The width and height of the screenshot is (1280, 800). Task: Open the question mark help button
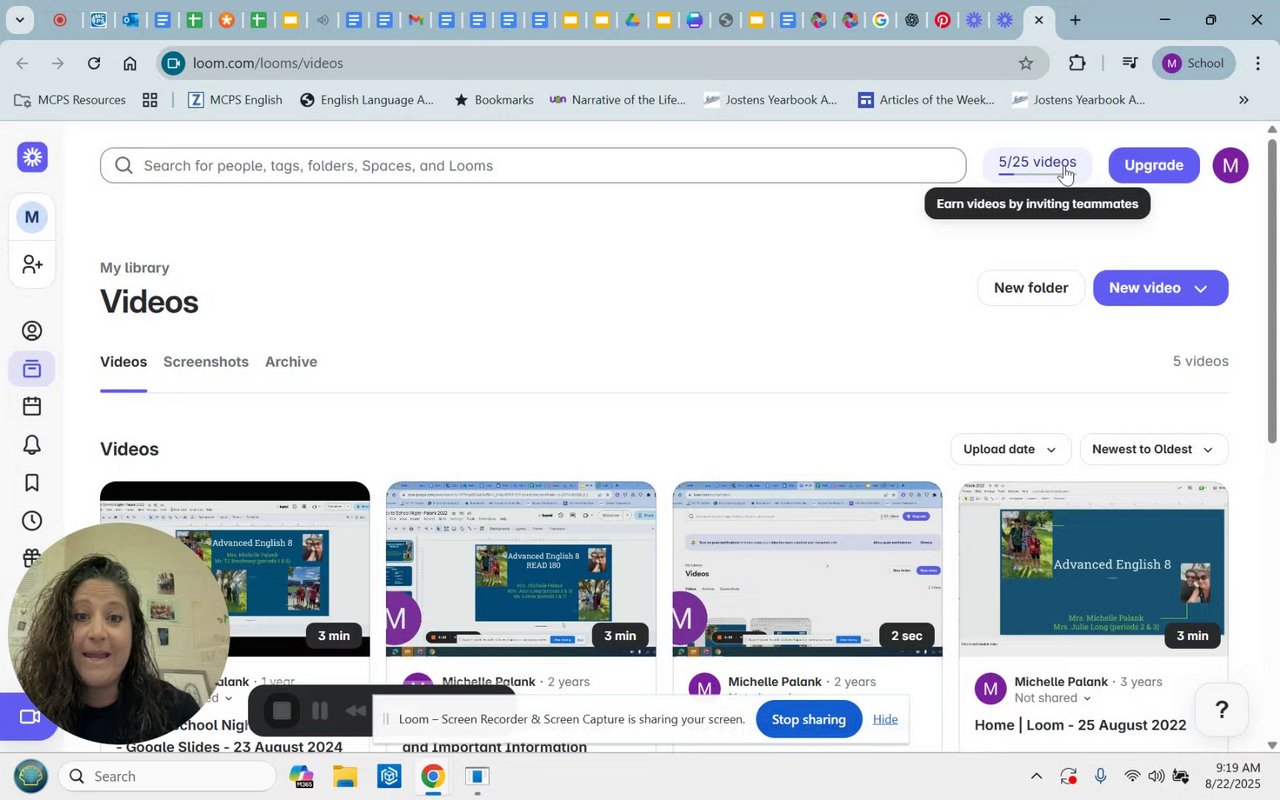point(1221,710)
